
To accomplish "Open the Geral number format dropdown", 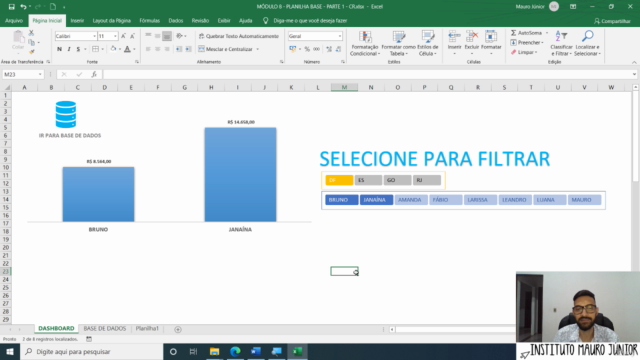I will (340, 36).
